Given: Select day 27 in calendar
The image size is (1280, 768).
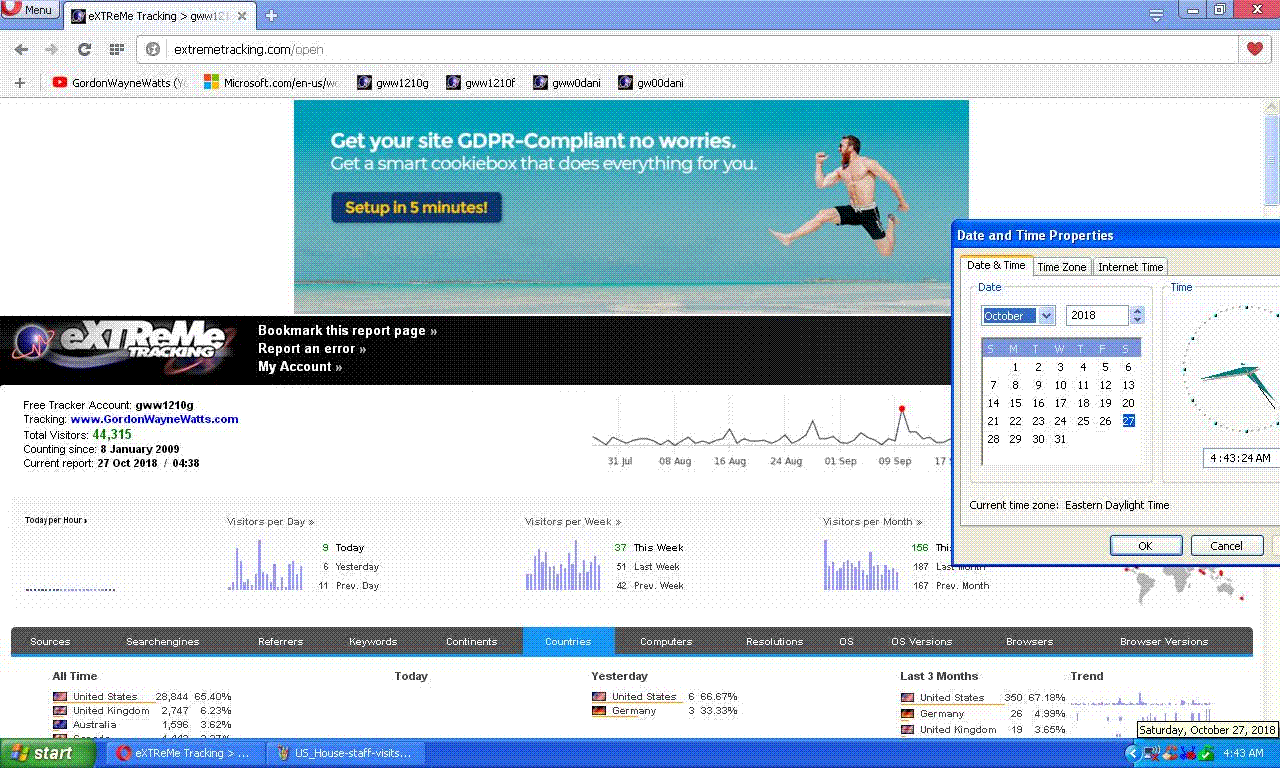Looking at the screenshot, I should pyautogui.click(x=1128, y=421).
